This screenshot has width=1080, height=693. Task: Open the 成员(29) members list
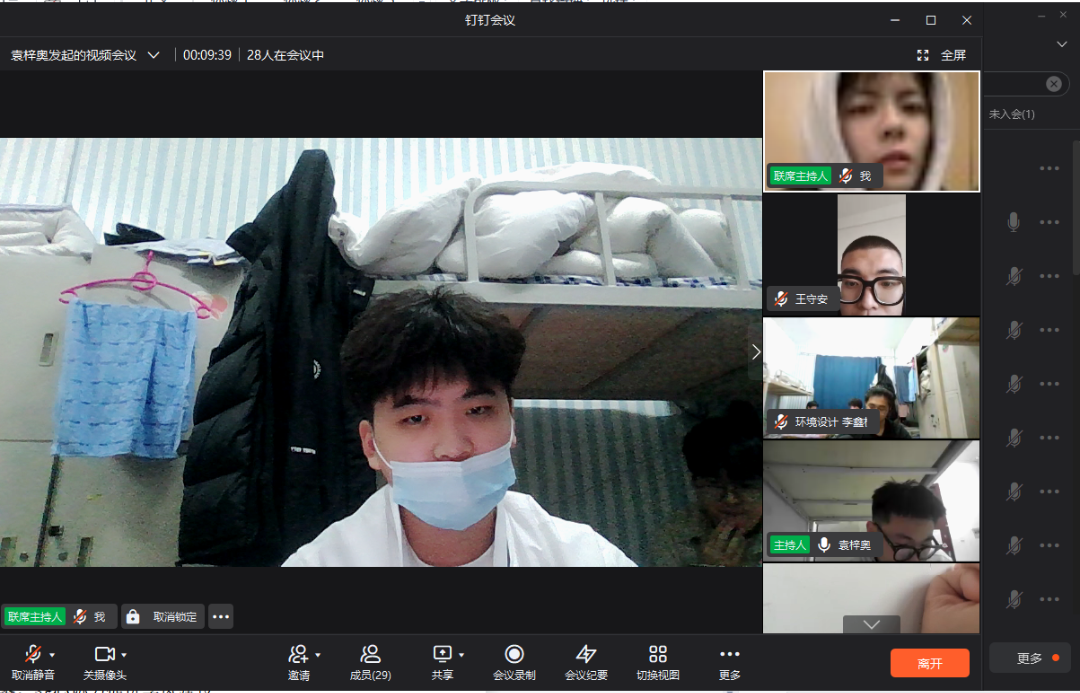coord(370,662)
